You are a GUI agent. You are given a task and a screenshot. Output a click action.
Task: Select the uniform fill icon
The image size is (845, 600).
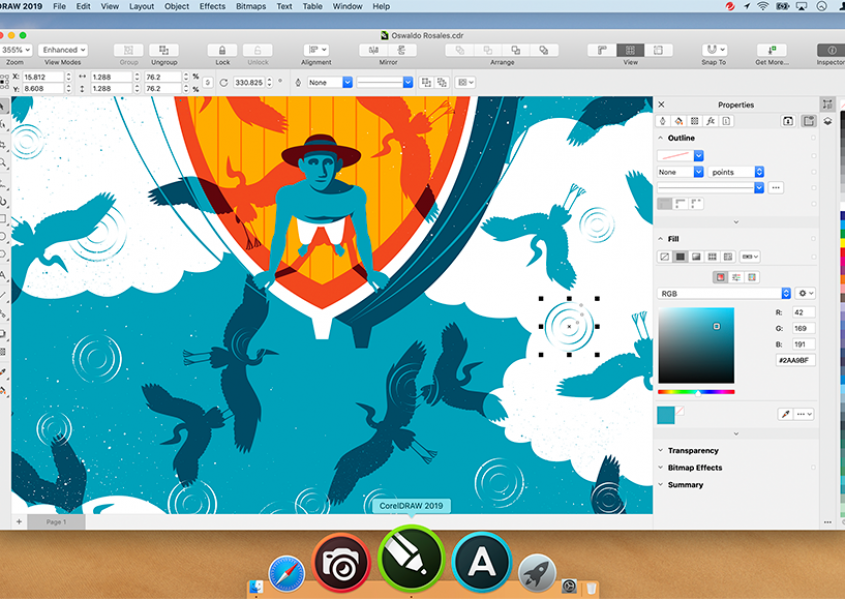click(680, 257)
